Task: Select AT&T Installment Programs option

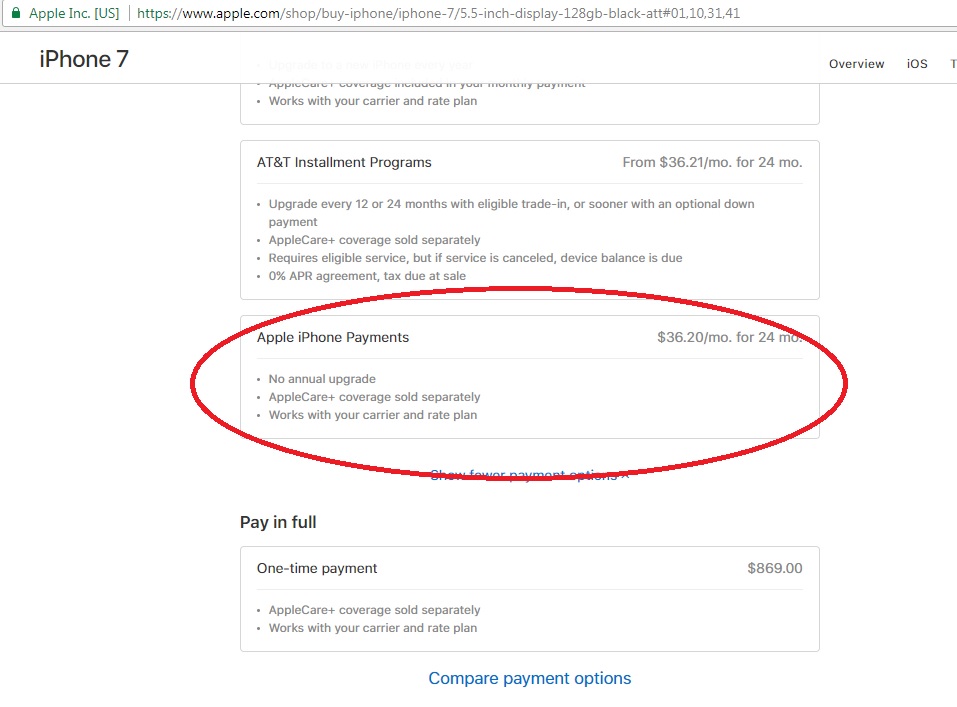Action: pos(530,220)
